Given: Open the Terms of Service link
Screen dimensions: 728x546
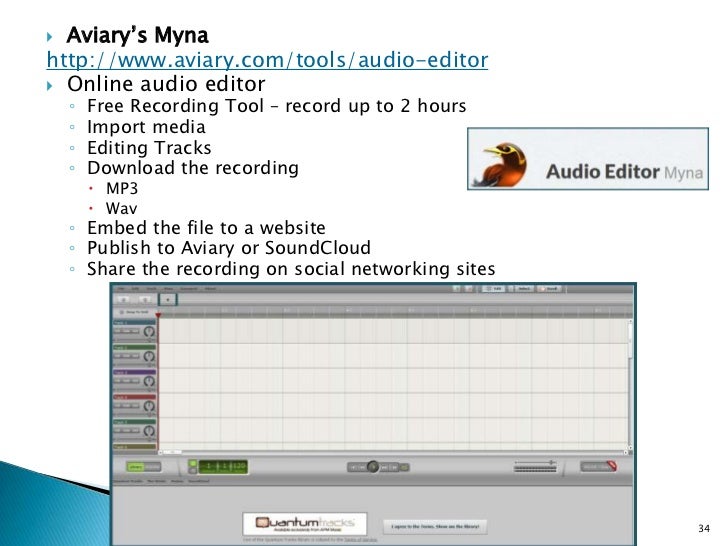Looking at the screenshot, I should [360, 540].
